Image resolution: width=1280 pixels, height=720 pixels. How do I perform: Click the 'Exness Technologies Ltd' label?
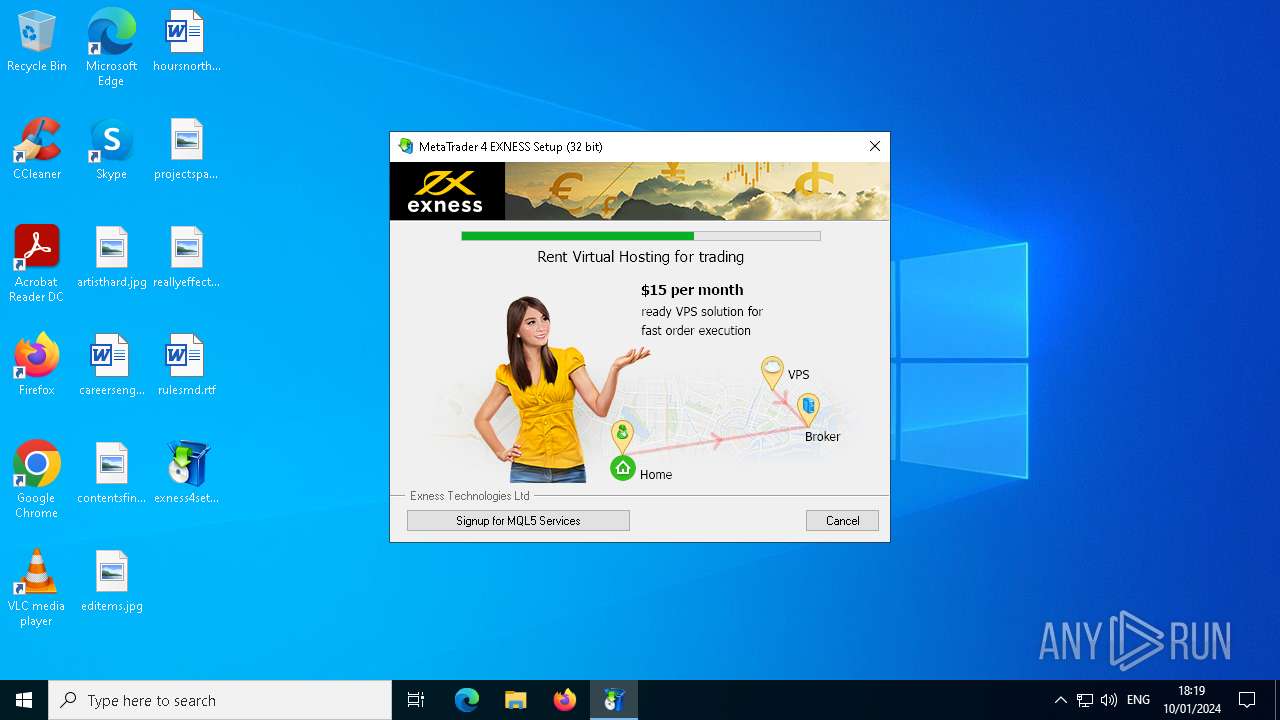click(470, 496)
